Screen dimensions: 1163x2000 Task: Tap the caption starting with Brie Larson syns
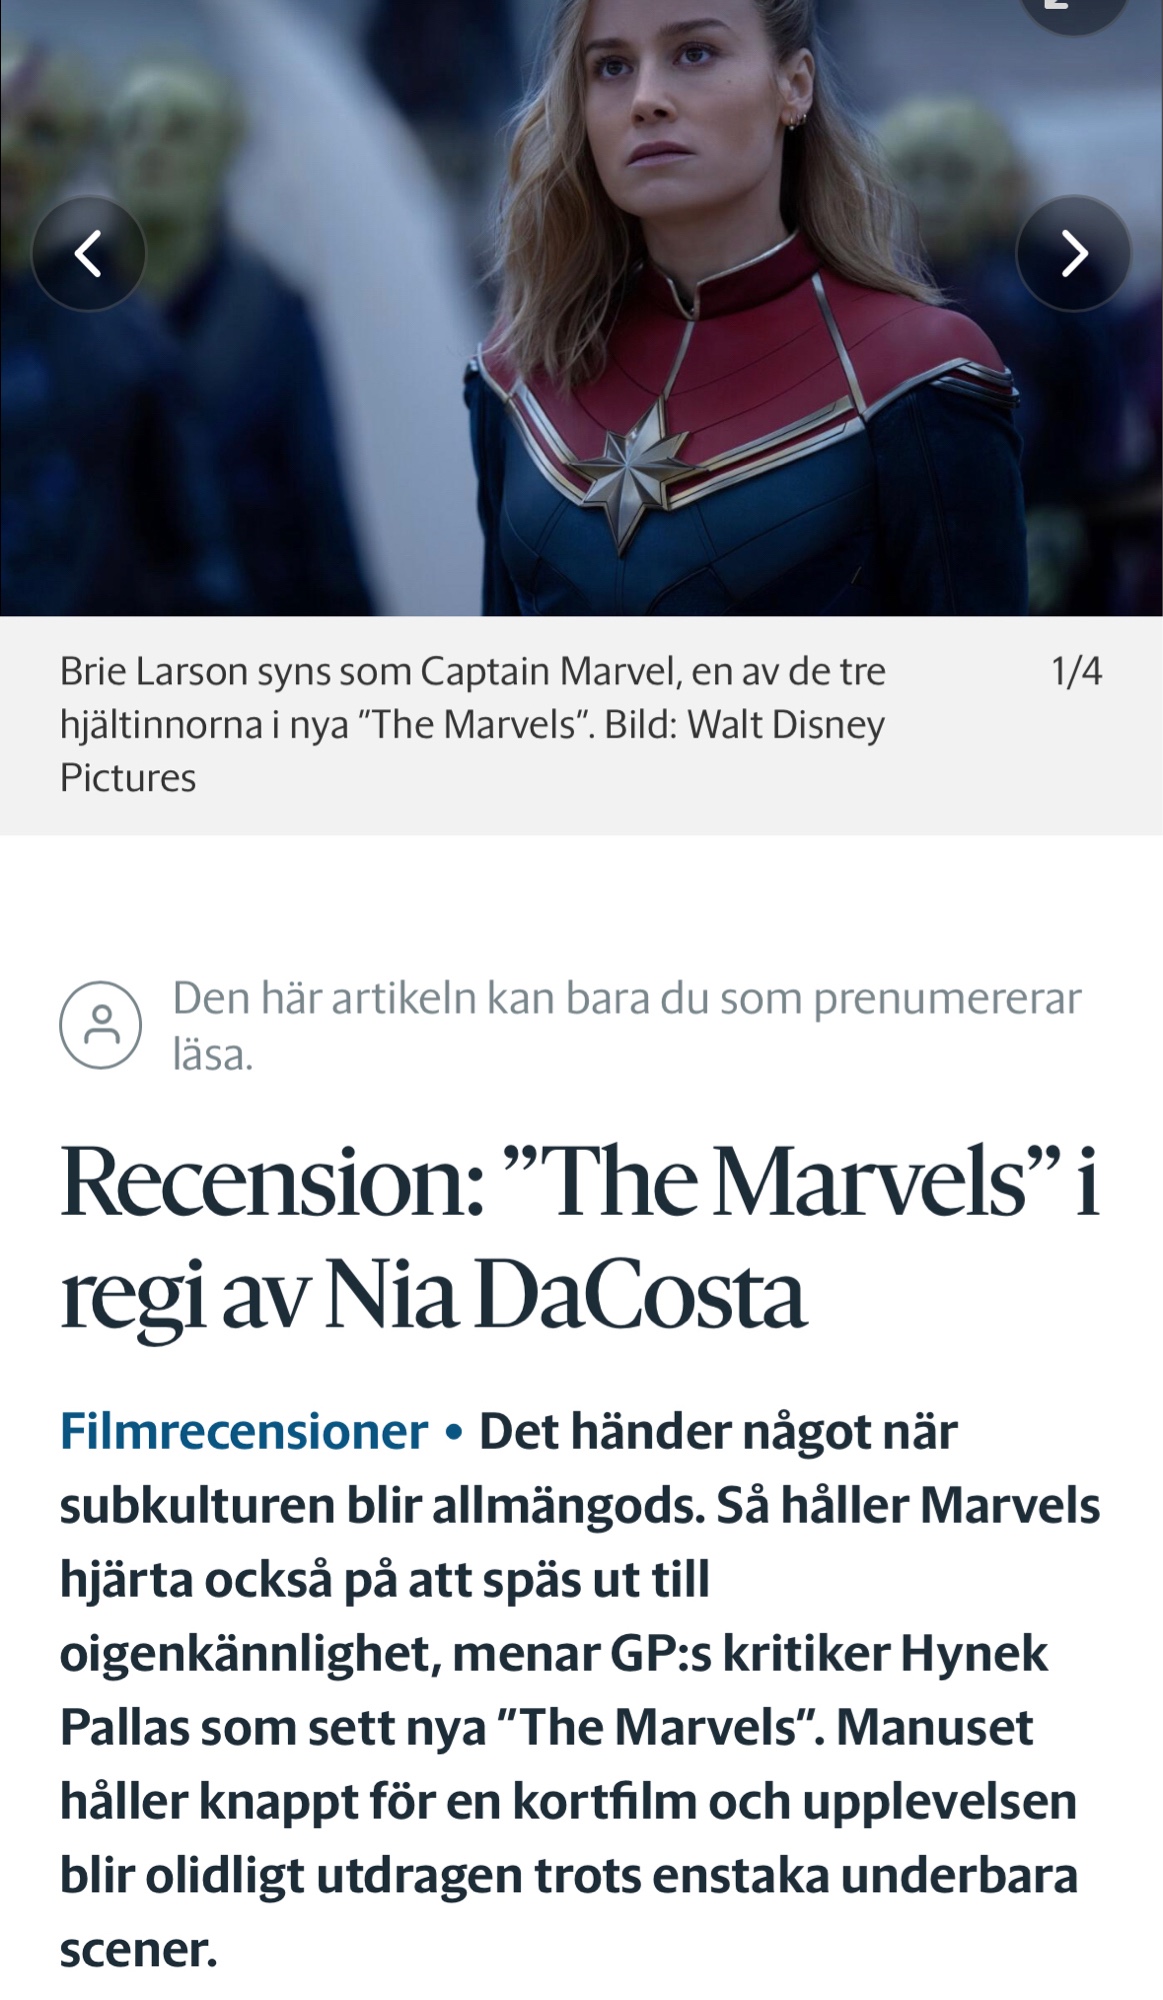(x=472, y=724)
